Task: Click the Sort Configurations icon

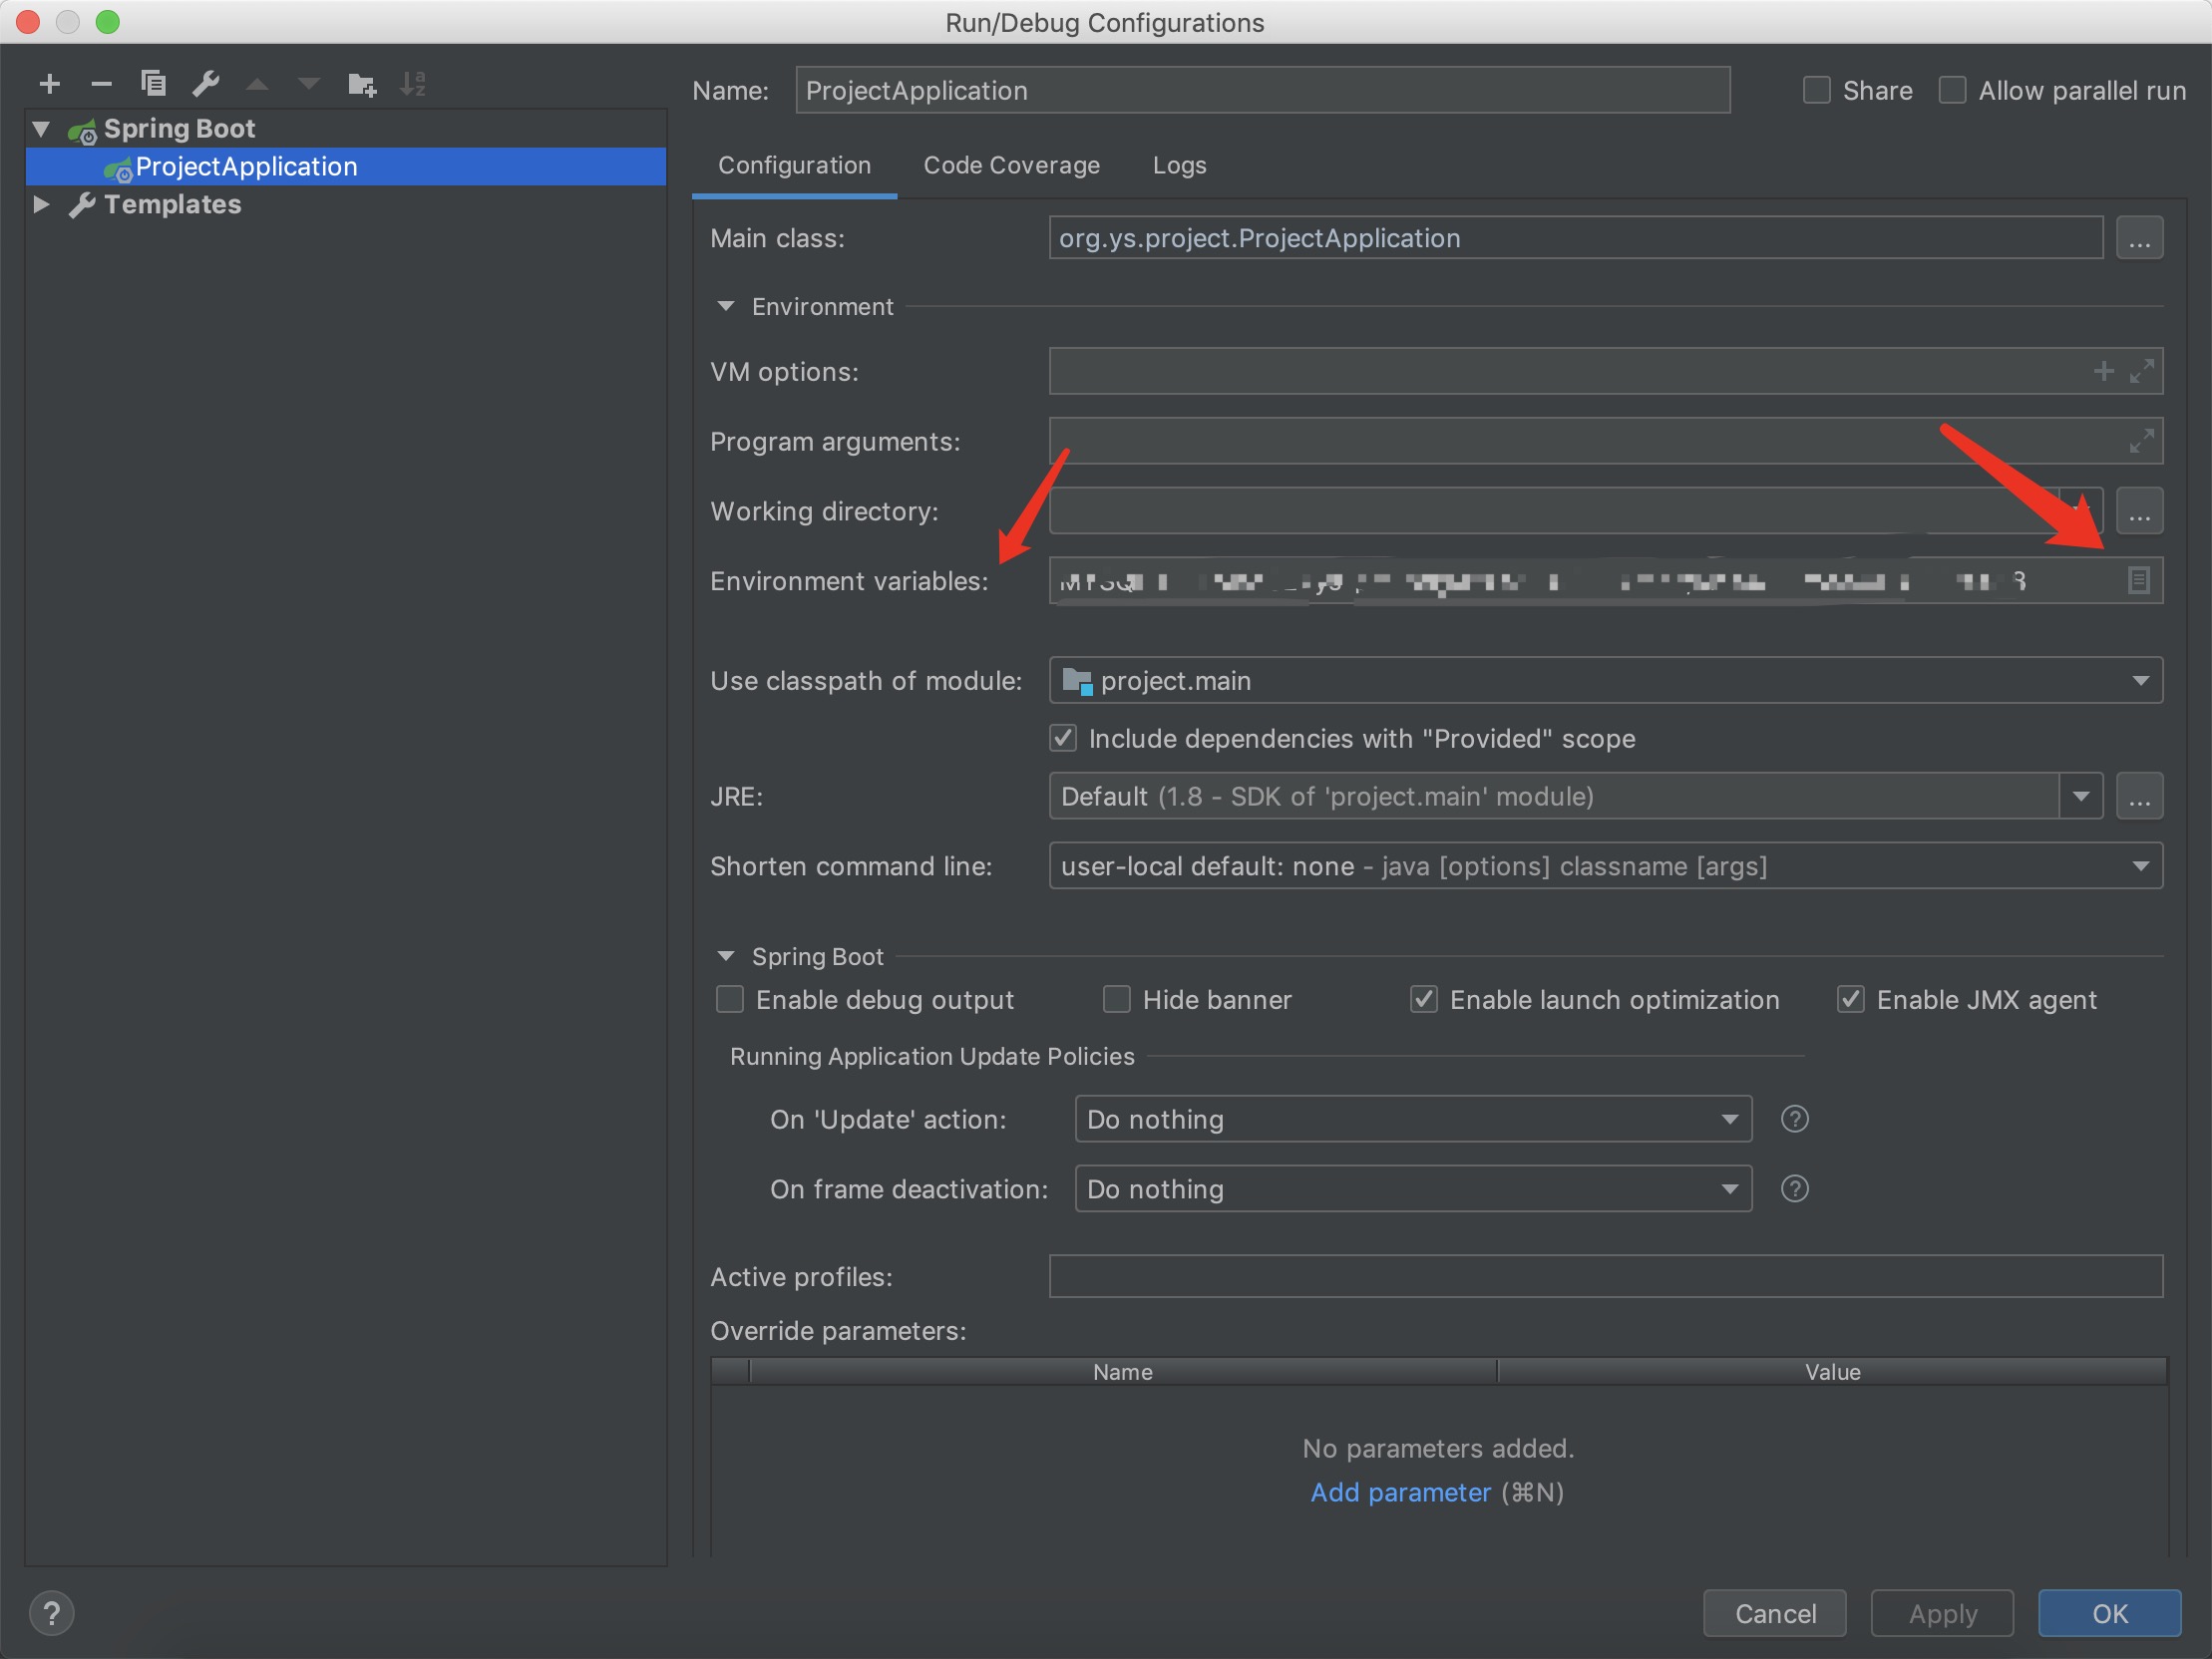Action: pyautogui.click(x=413, y=84)
